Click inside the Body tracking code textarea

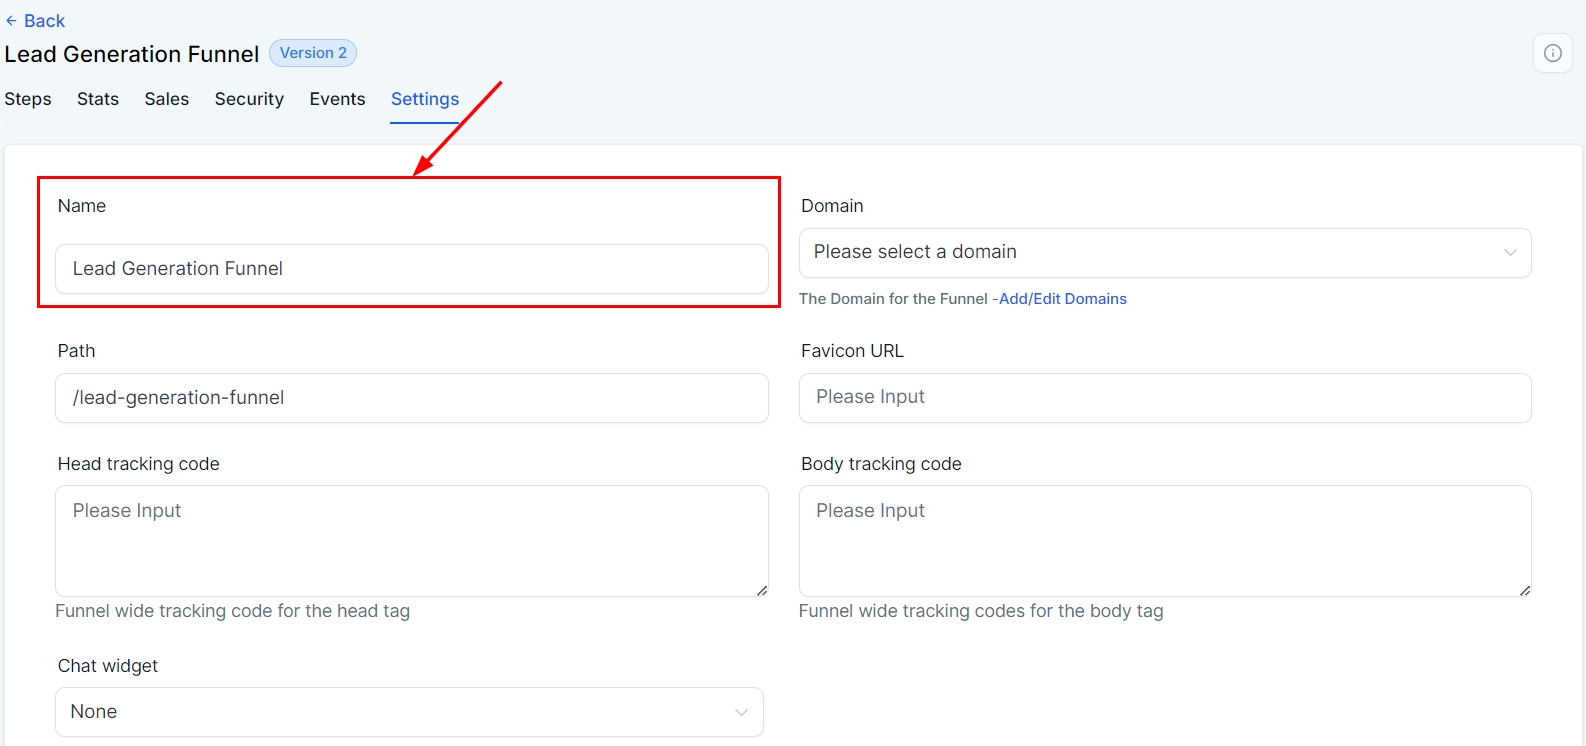click(1164, 540)
